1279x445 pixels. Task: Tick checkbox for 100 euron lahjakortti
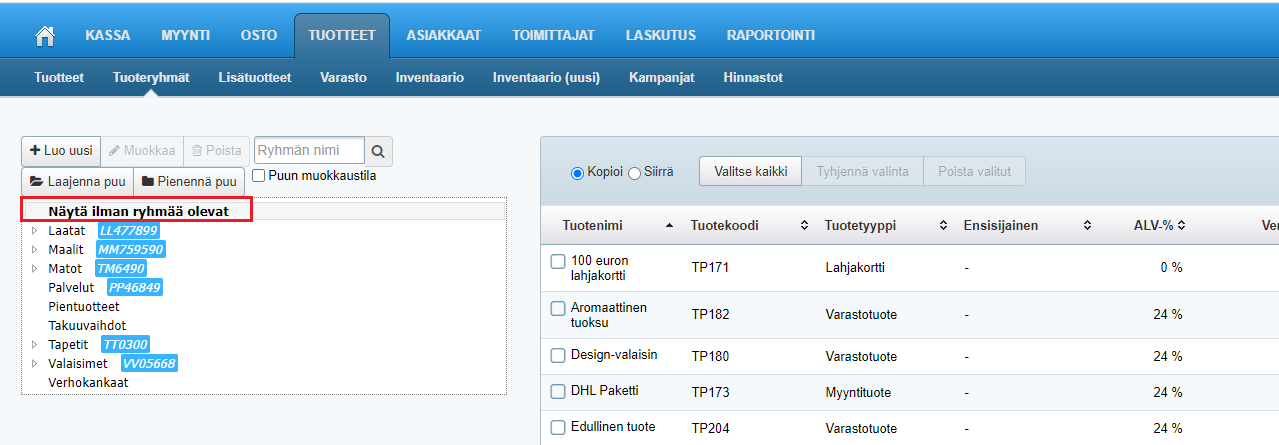pos(558,261)
